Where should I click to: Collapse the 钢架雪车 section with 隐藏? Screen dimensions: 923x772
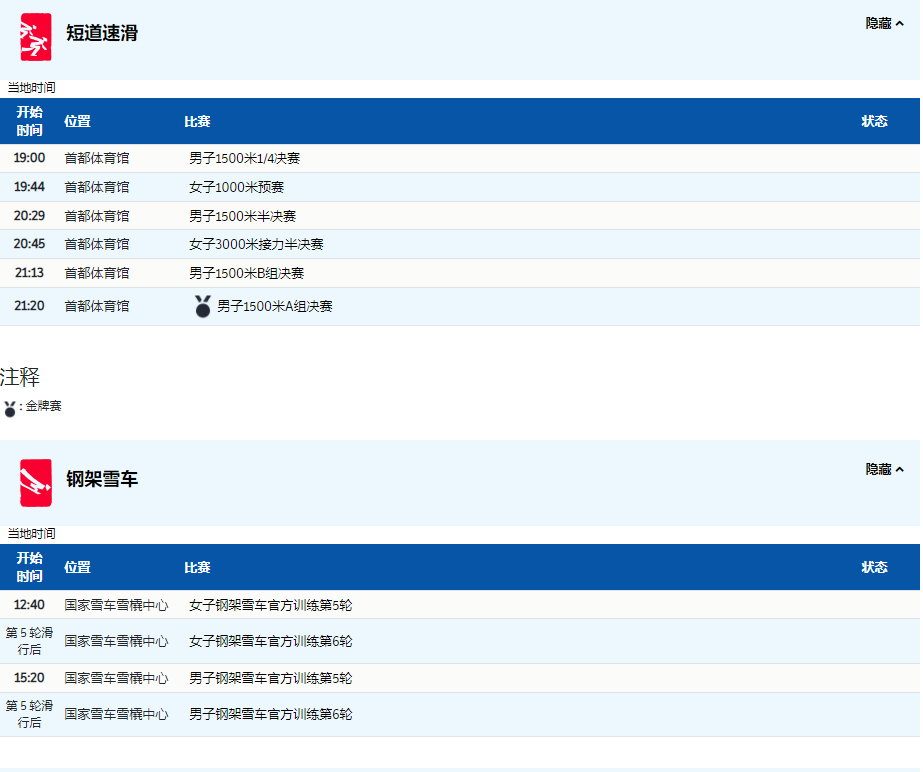click(x=884, y=469)
